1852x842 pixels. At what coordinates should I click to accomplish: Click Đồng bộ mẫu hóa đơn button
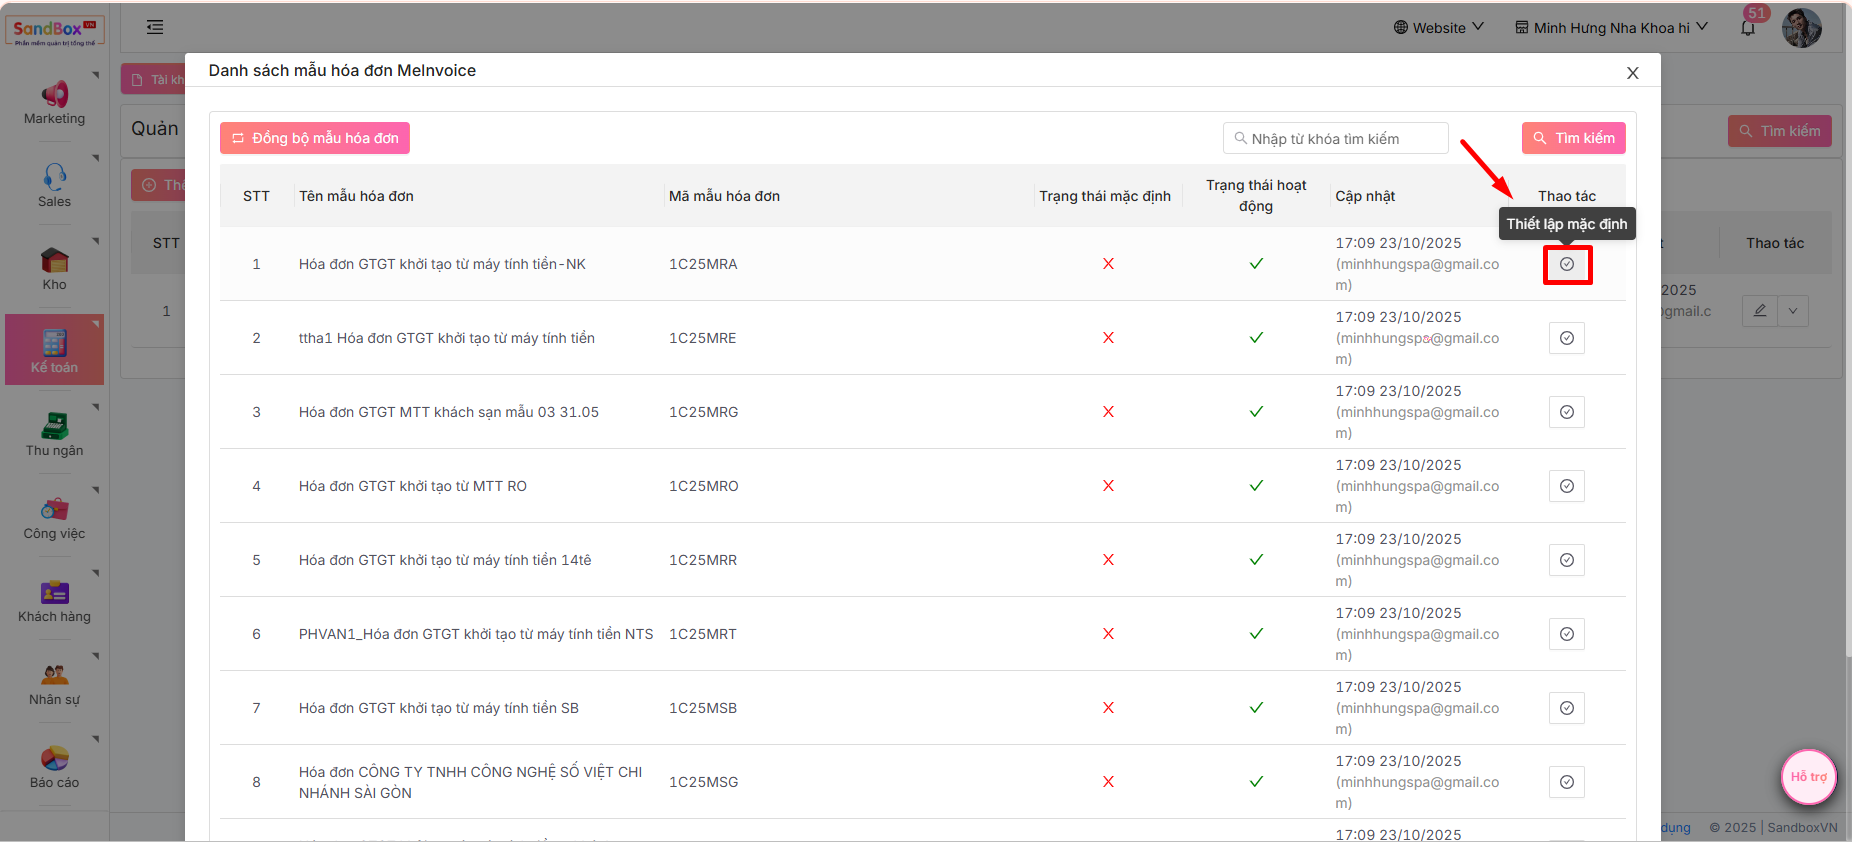pos(315,138)
